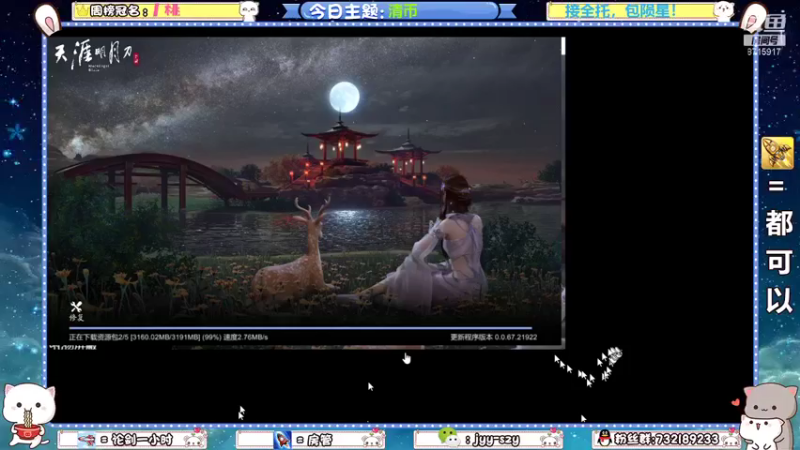Click the 都可以 vertical text on right

tap(779, 260)
